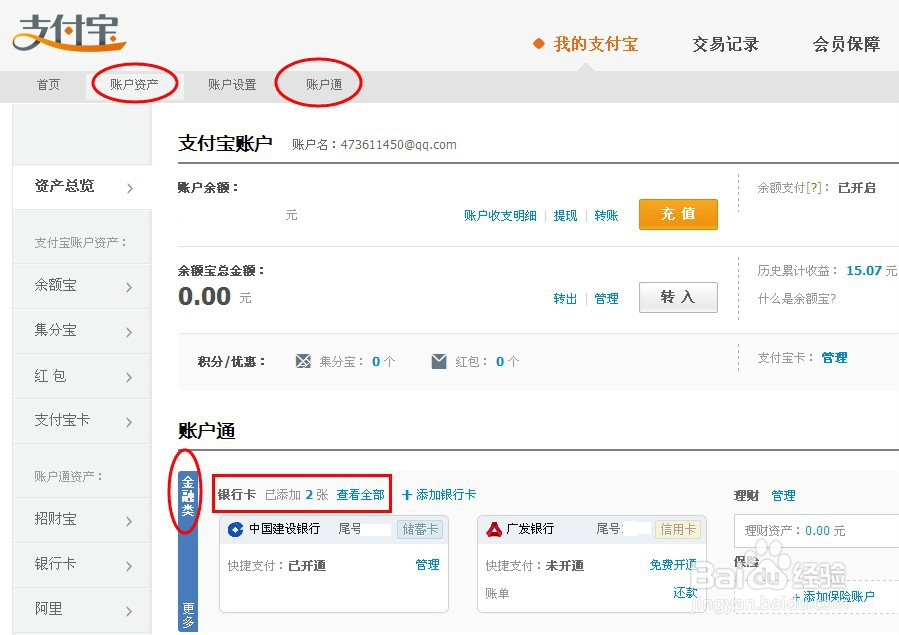Click the 信用卡 tag
Viewport: 899px width, 635px height.
point(678,529)
